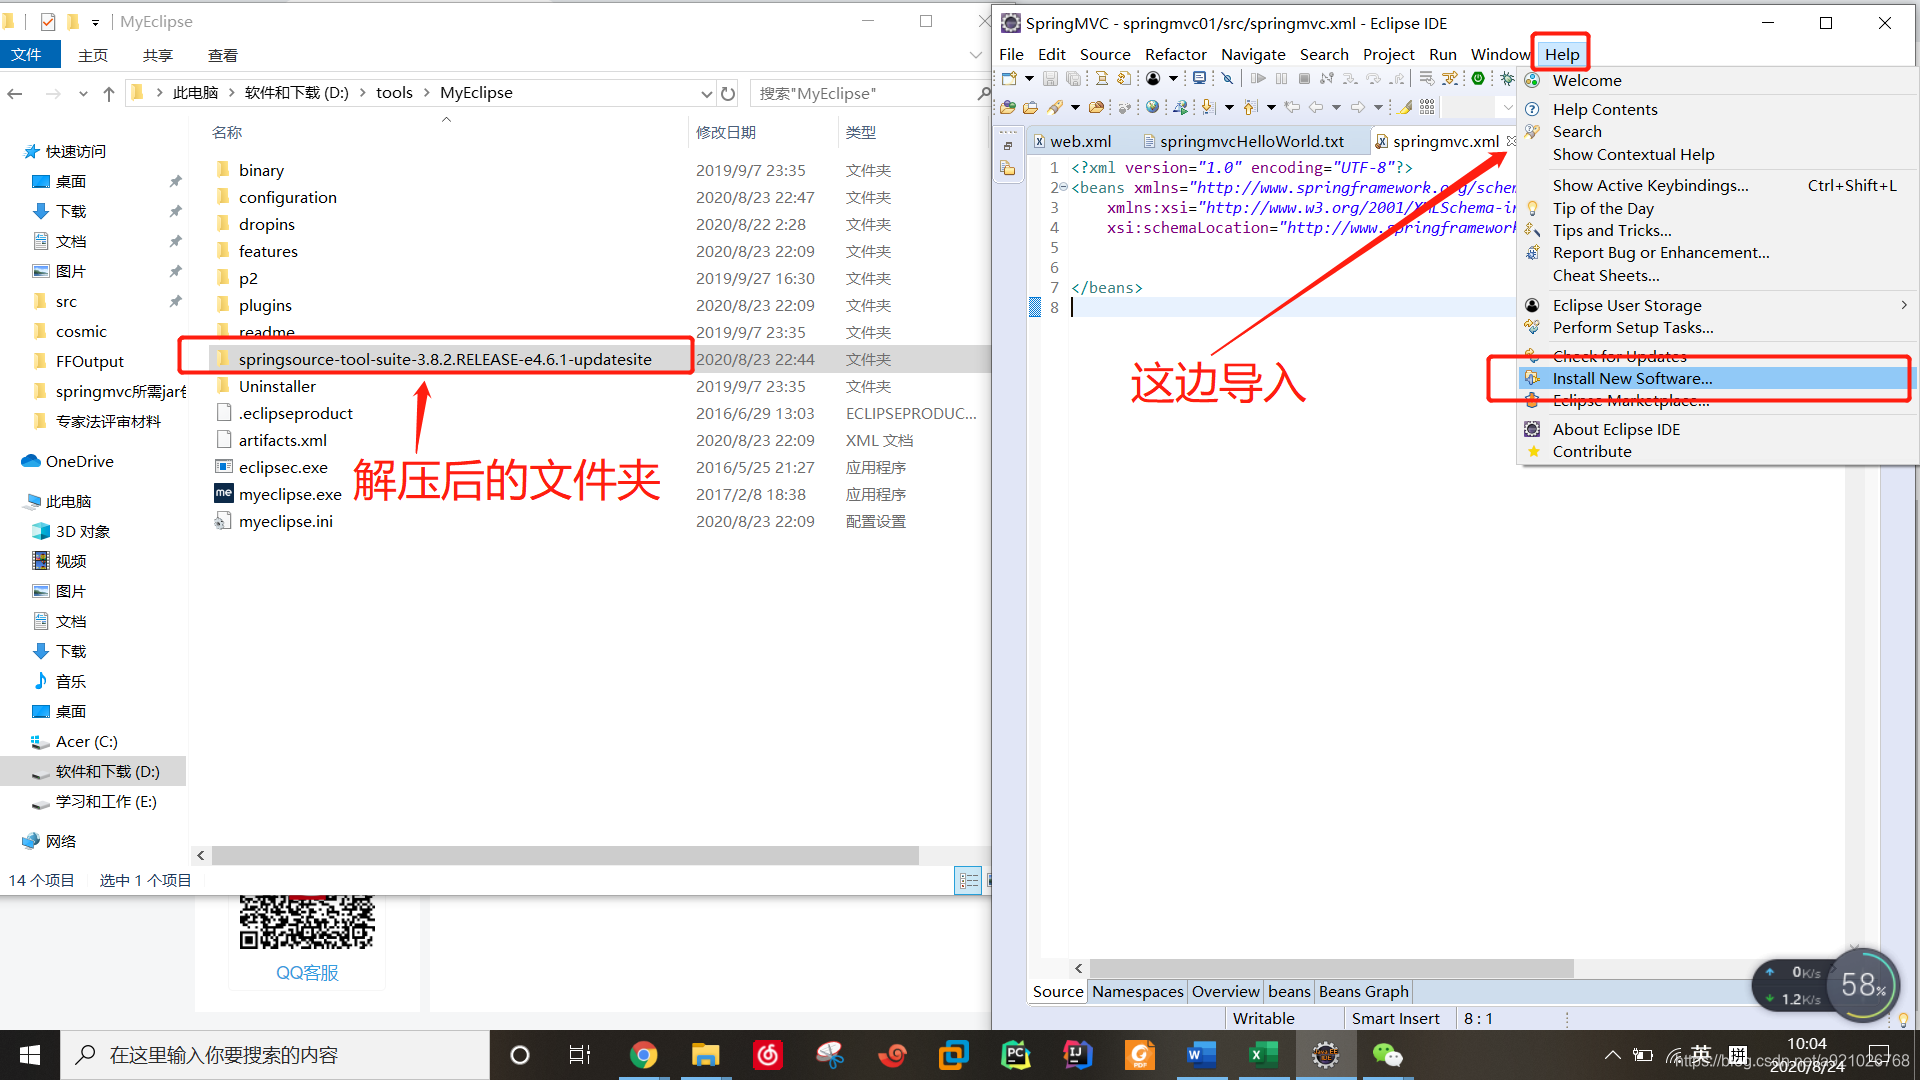Open the Spring Boot Dashboard green power icon
This screenshot has height=1080, width=1920.
(x=1478, y=78)
